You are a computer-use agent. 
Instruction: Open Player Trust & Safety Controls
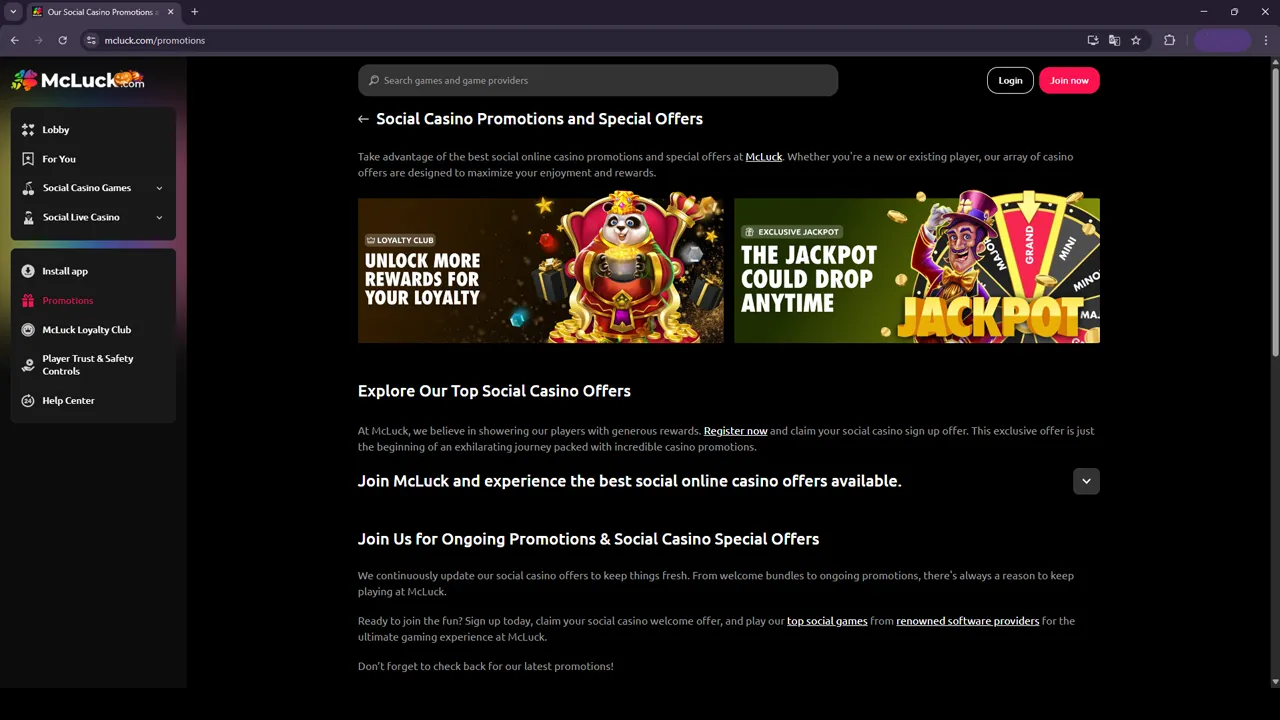tap(87, 365)
